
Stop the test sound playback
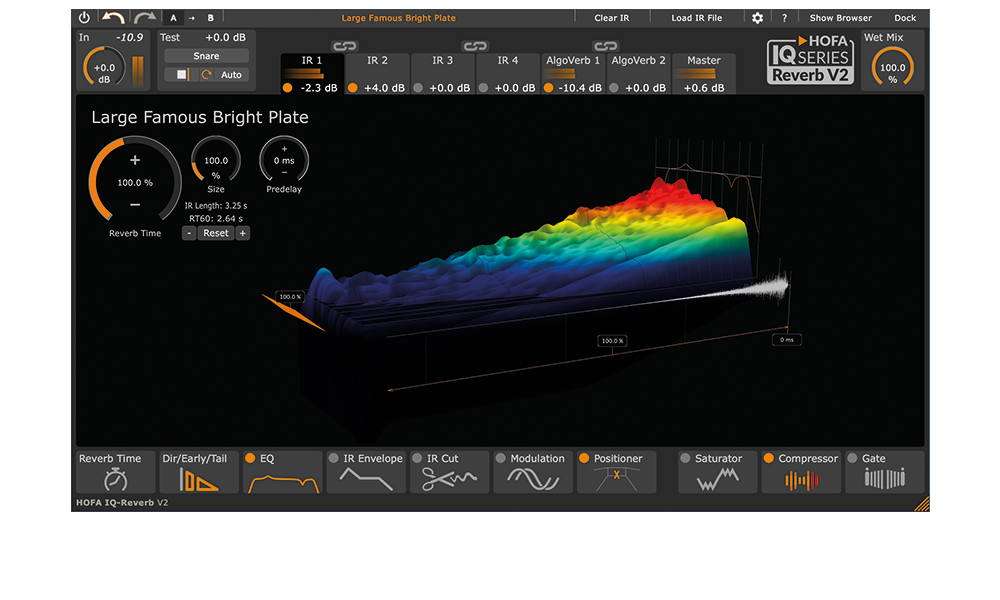pyautogui.click(x=182, y=75)
